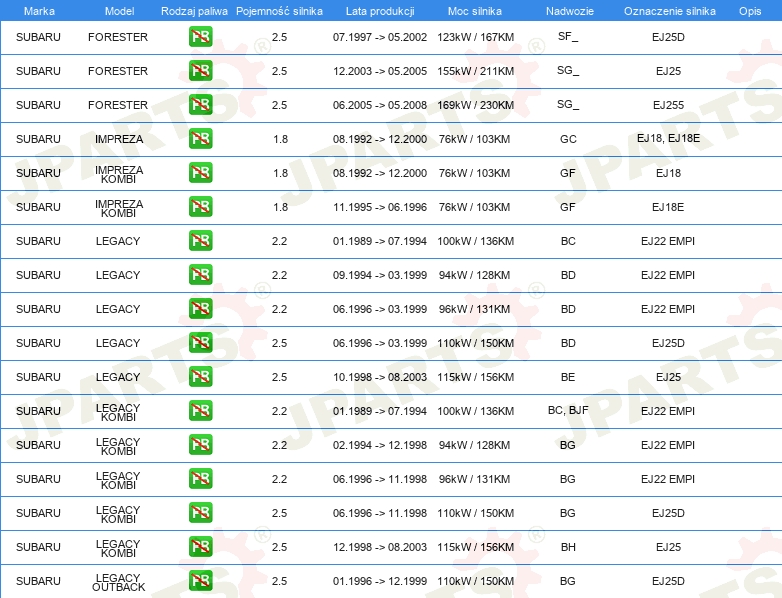This screenshot has width=782, height=598.
Task: Select the date range 02.1994 -> 12.1998
Action: [x=380, y=445]
